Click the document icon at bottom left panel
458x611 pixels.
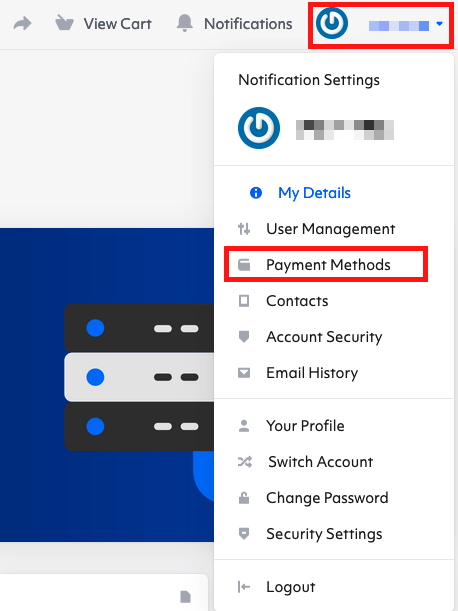[186, 596]
